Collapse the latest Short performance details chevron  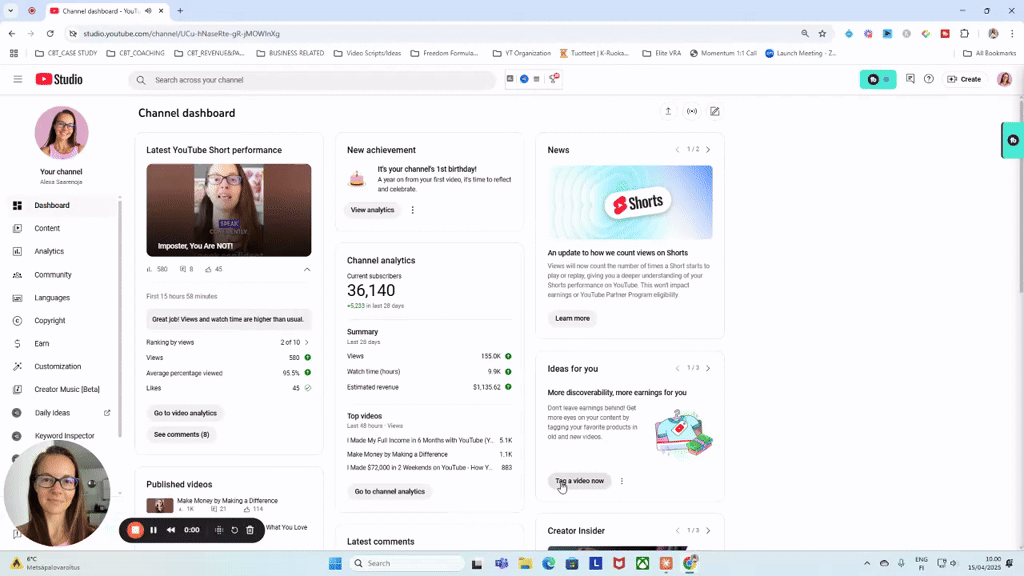(307, 269)
